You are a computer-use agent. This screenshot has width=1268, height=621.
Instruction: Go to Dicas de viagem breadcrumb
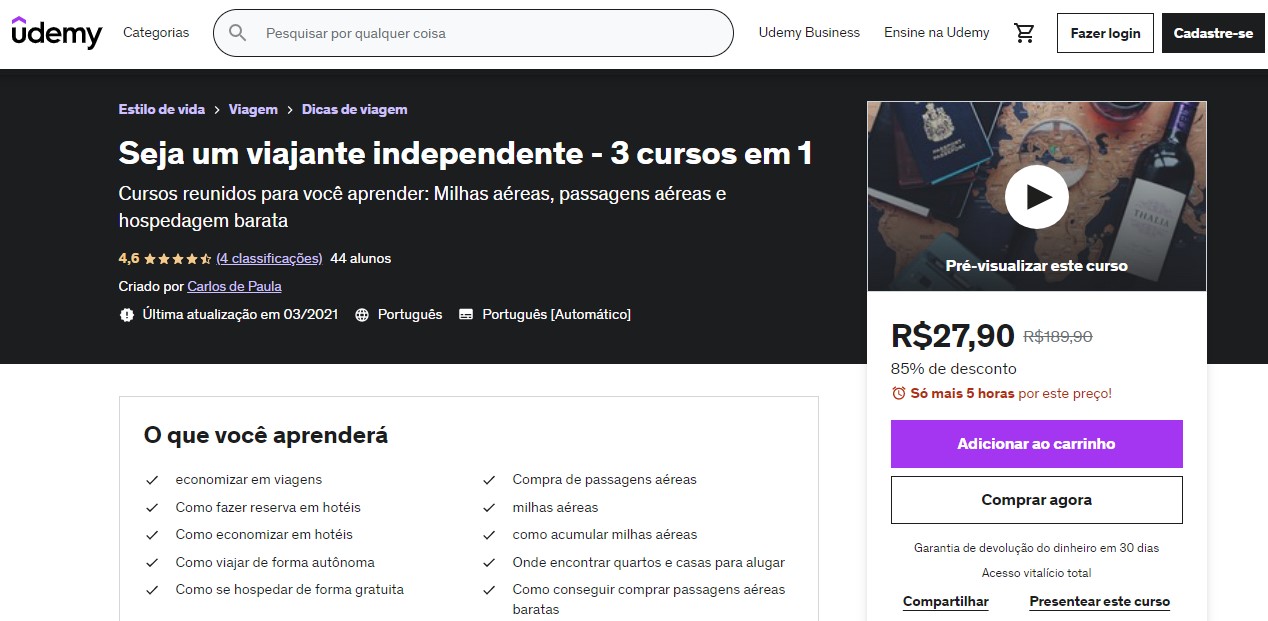point(354,110)
